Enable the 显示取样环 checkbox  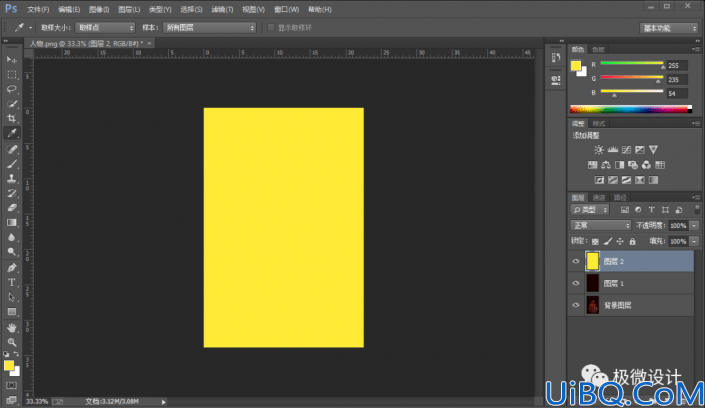coord(271,27)
